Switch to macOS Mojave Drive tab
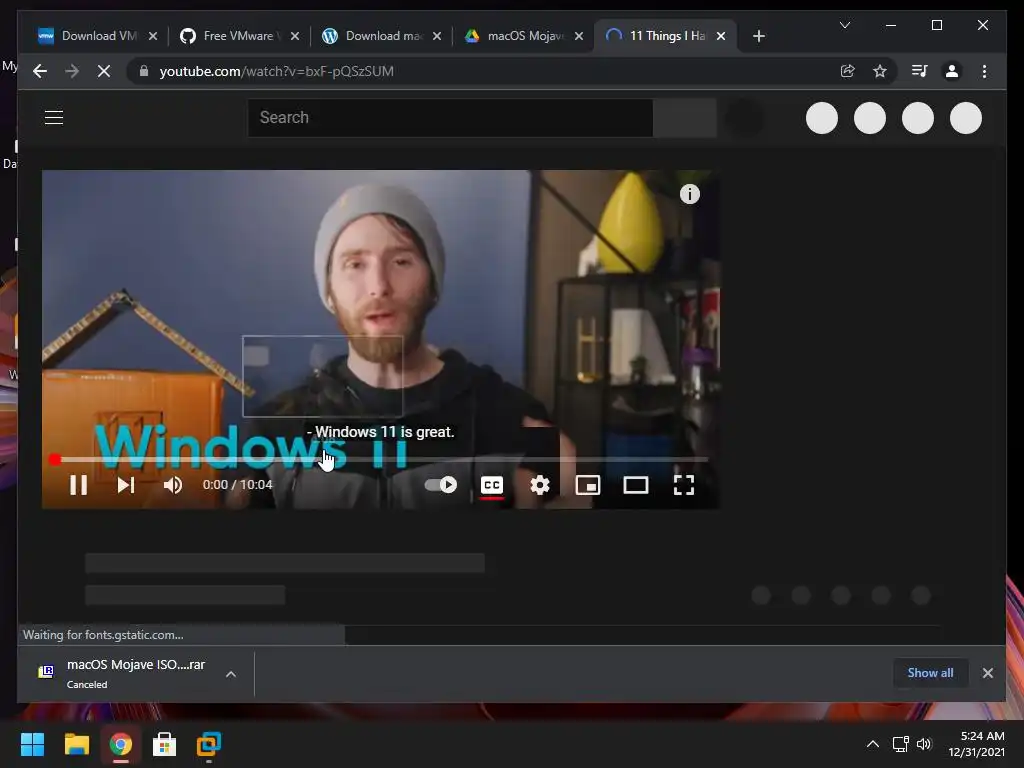The height and width of the screenshot is (768, 1024). point(524,36)
